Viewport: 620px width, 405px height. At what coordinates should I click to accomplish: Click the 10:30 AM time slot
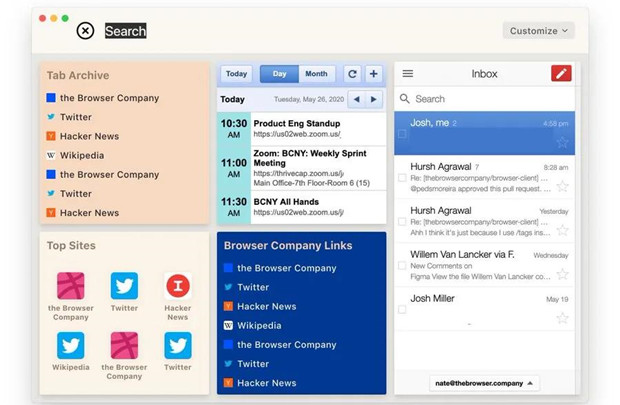[234, 129]
